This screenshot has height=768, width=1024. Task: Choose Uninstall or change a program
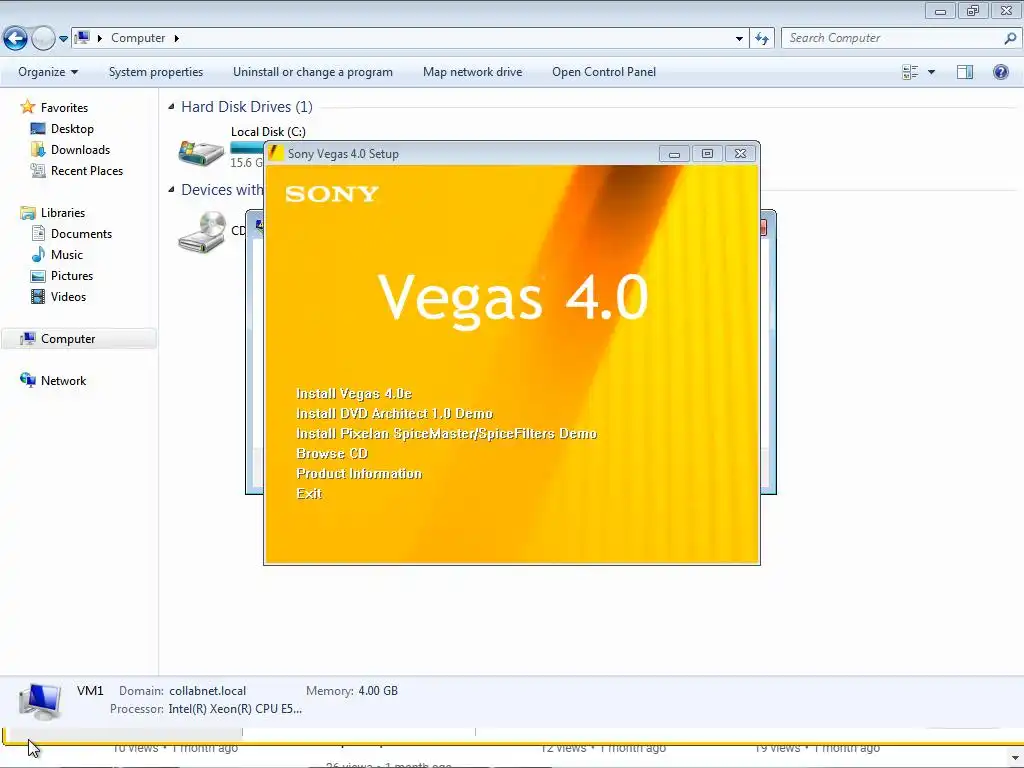(313, 72)
